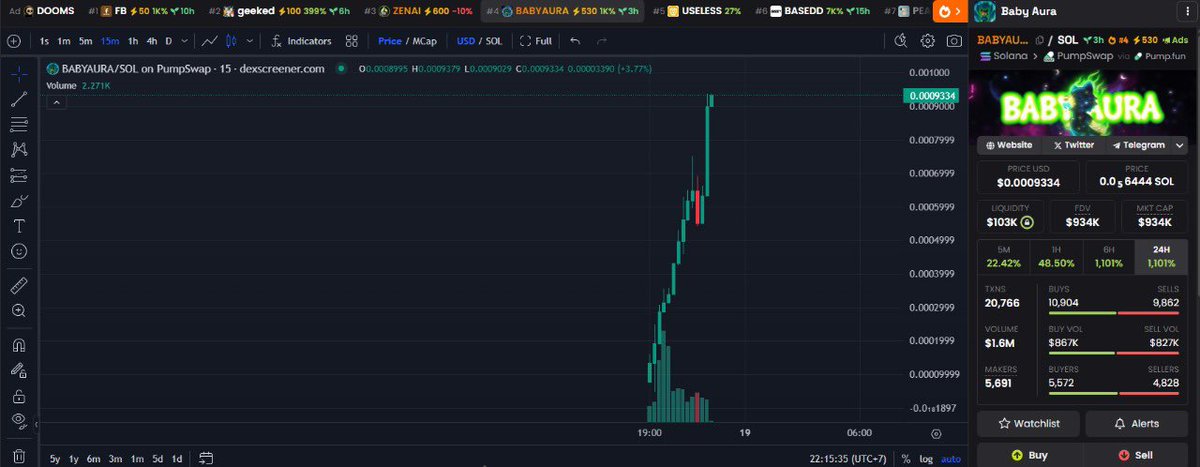Open the quick search icon

click(901, 41)
